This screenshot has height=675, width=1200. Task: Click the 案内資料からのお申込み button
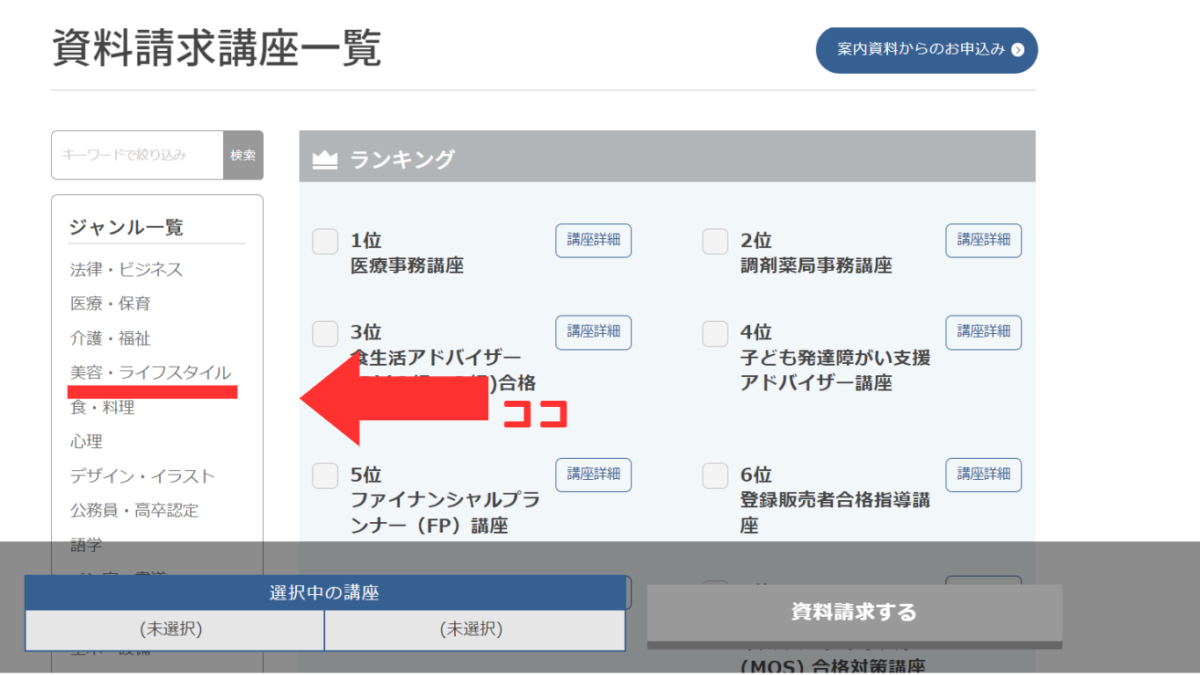click(x=926, y=50)
